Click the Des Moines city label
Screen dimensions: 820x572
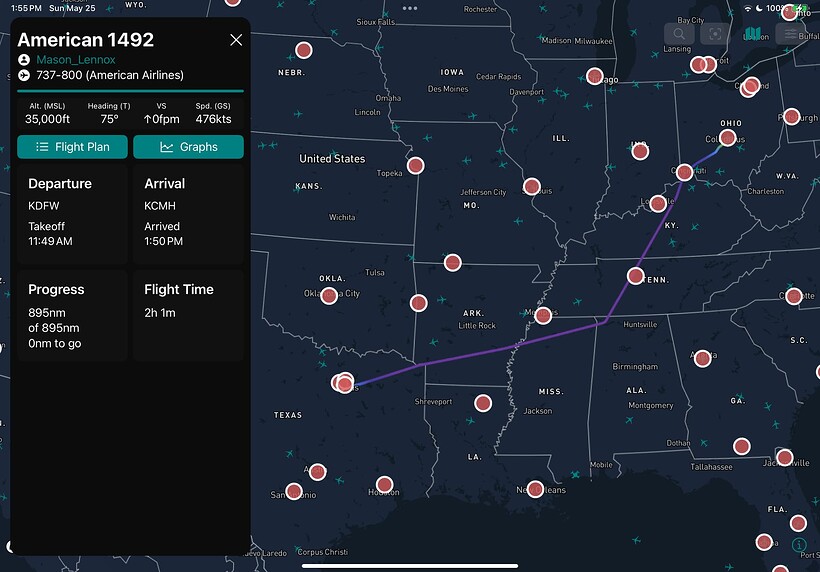(448, 89)
